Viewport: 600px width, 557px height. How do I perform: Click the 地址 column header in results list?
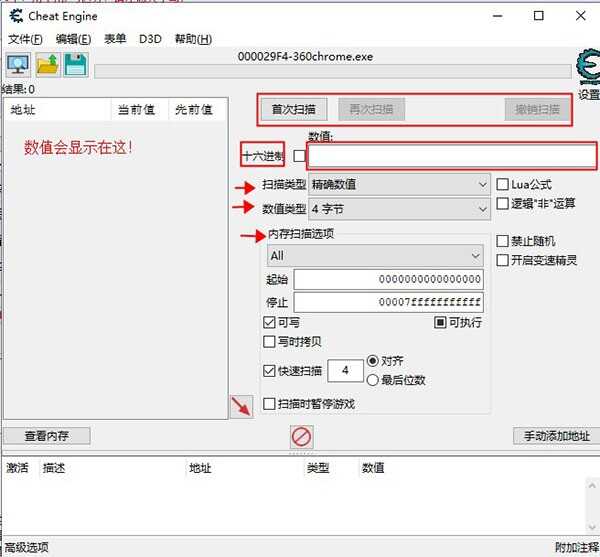pos(57,110)
